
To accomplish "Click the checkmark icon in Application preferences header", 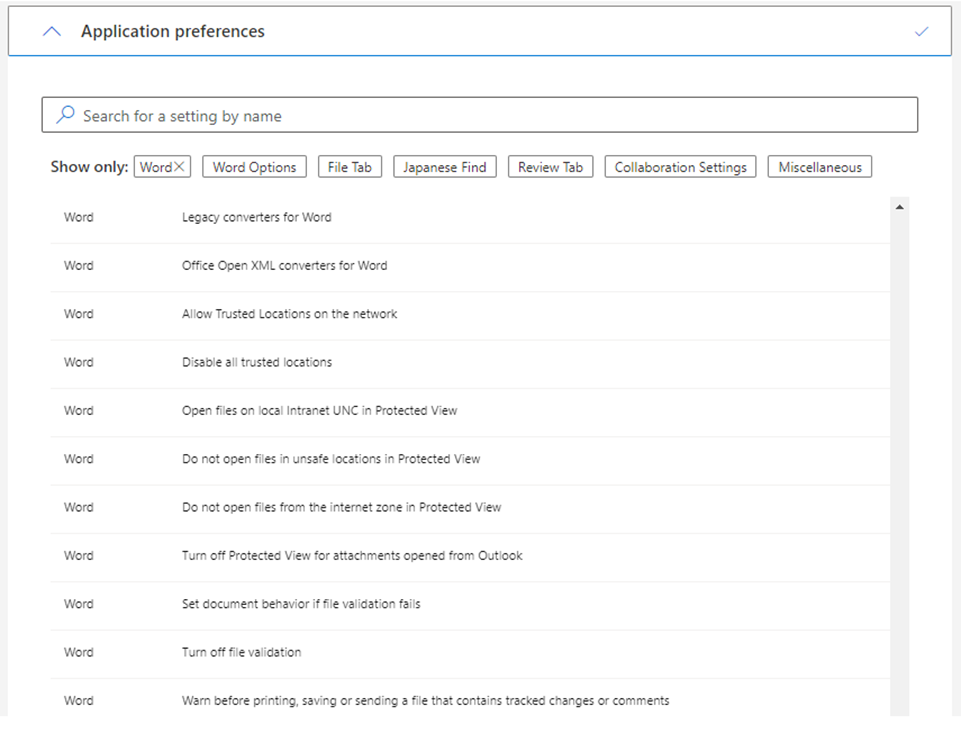I will 921,32.
